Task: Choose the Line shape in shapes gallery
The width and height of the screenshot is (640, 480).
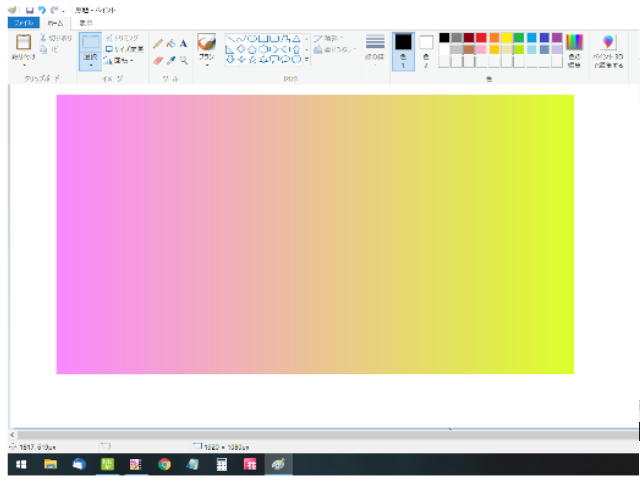Action: click(x=231, y=39)
